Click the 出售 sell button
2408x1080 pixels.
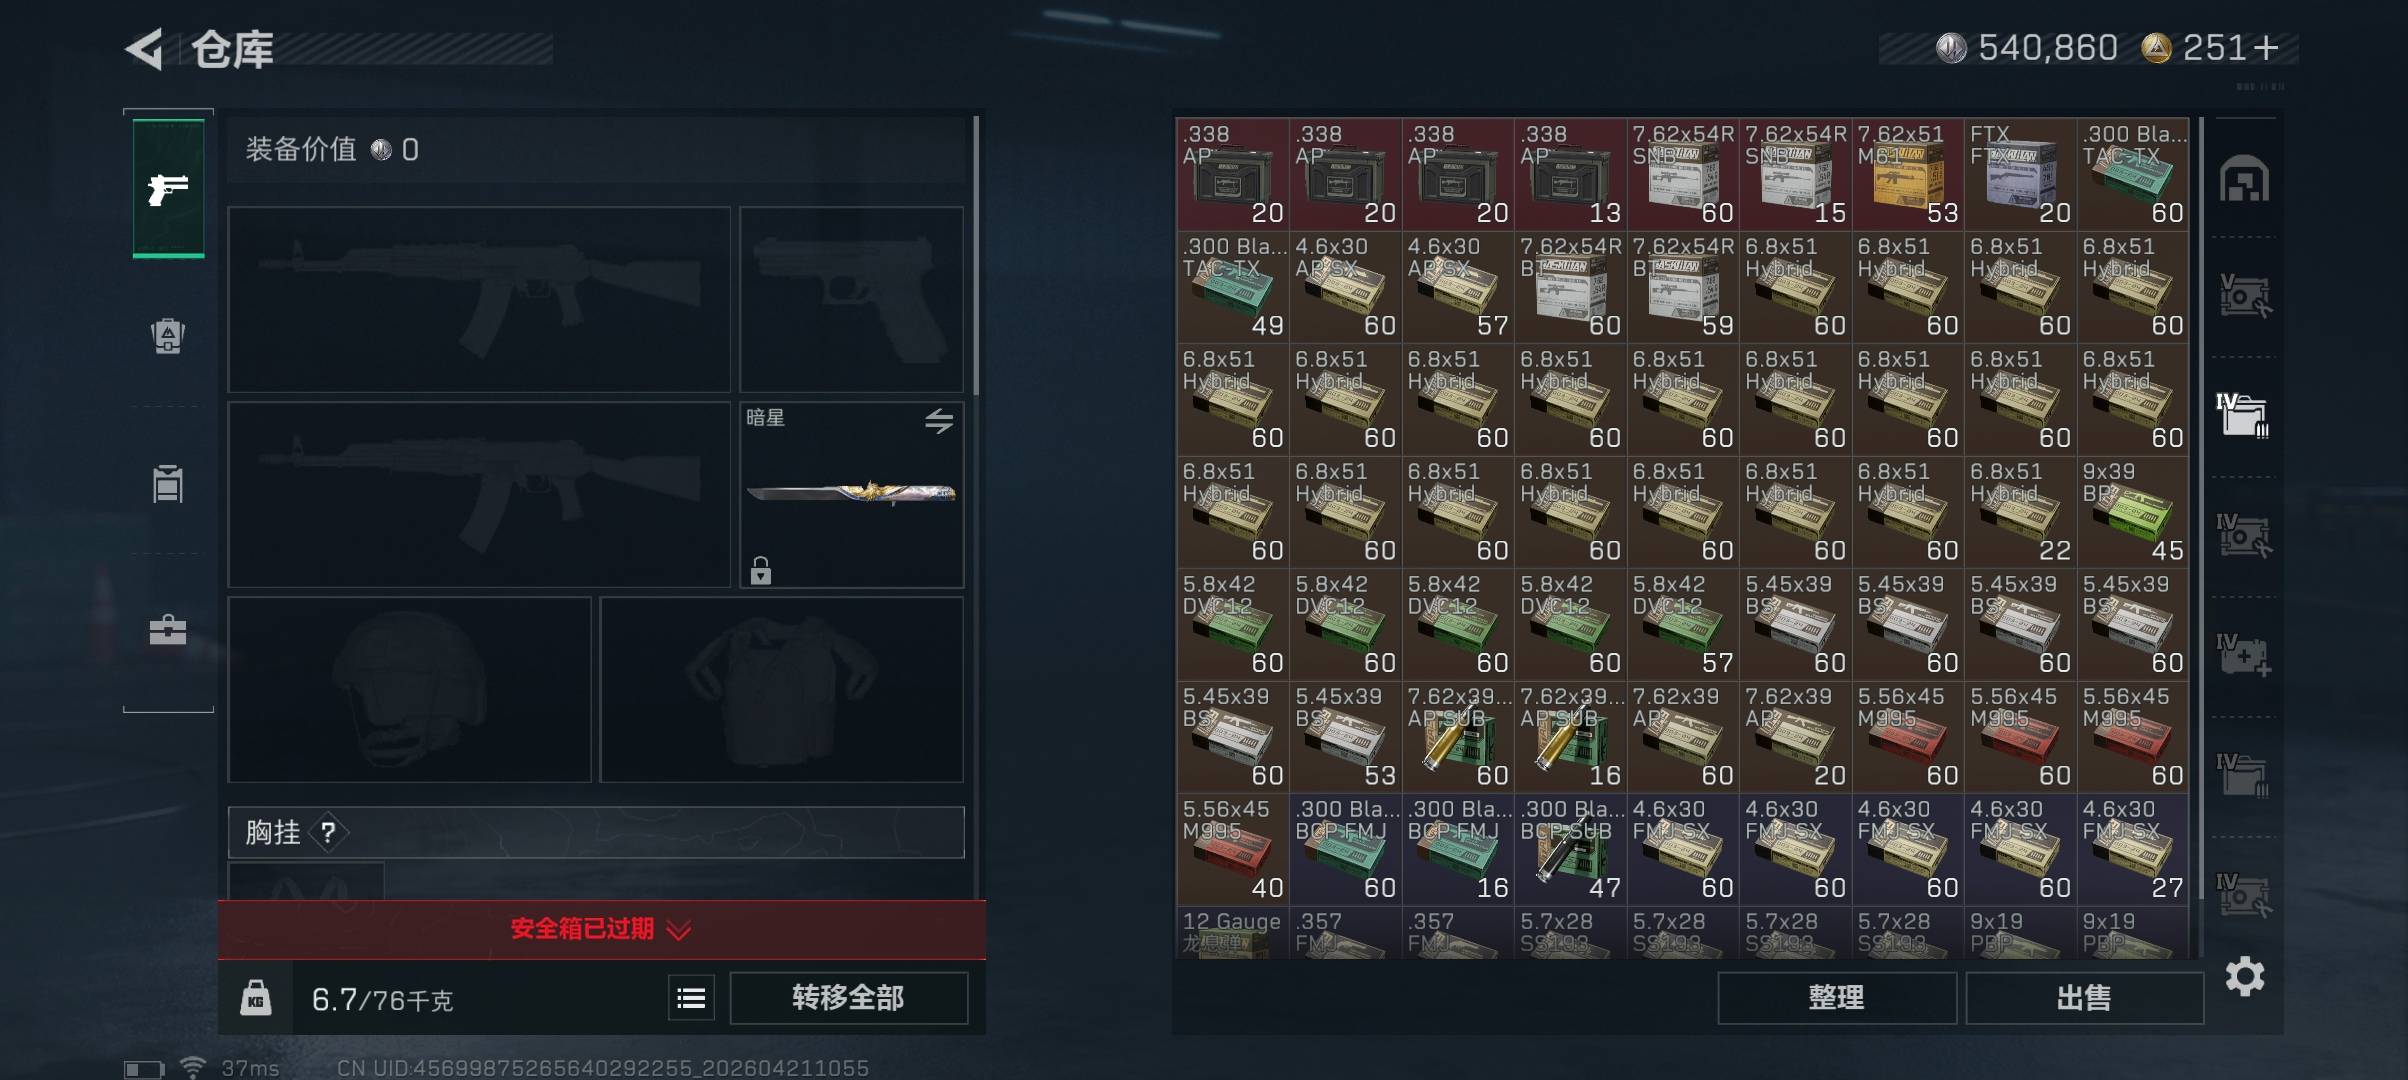(2084, 998)
